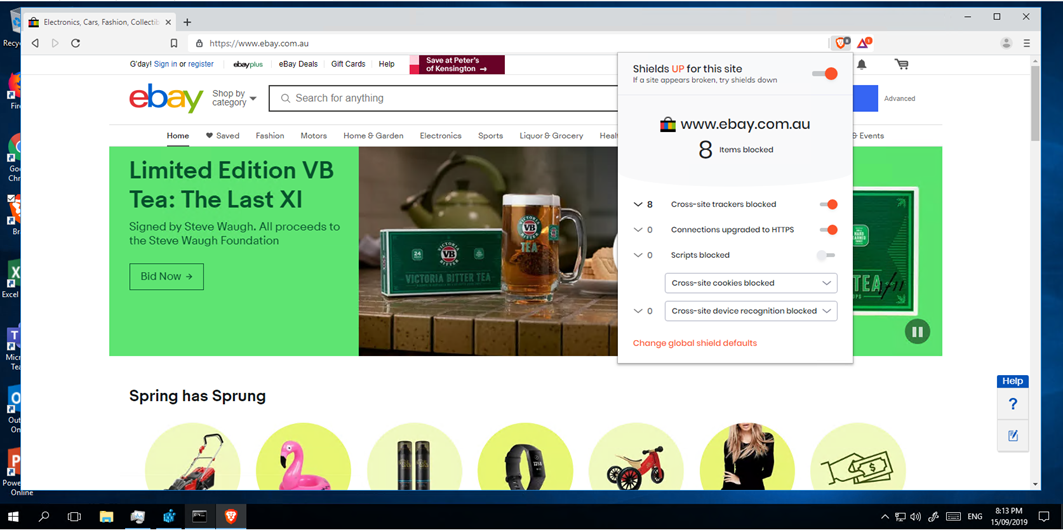The width and height of the screenshot is (1063, 530).
Task: Open the Liquor & Grocery tab
Action: (551, 136)
